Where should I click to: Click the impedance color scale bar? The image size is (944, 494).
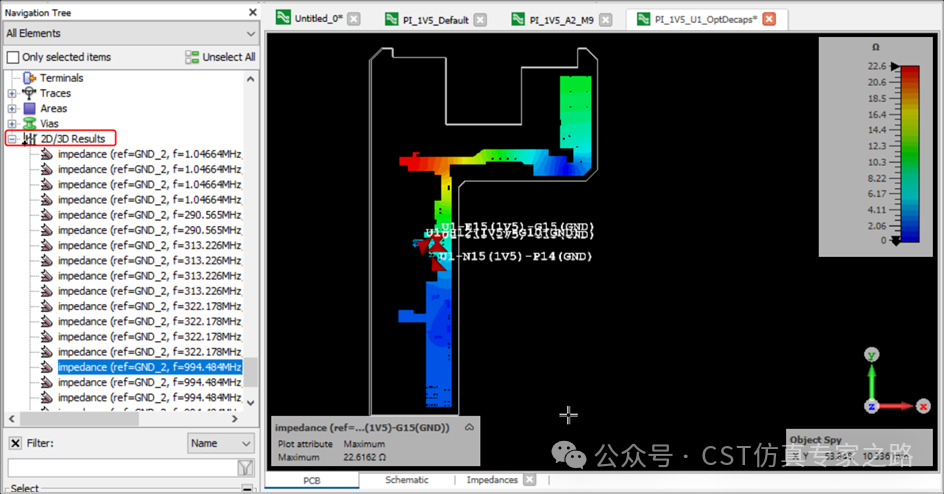point(910,153)
